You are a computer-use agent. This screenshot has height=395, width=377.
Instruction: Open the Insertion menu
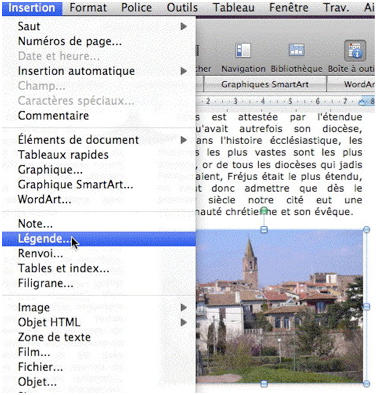(32, 8)
